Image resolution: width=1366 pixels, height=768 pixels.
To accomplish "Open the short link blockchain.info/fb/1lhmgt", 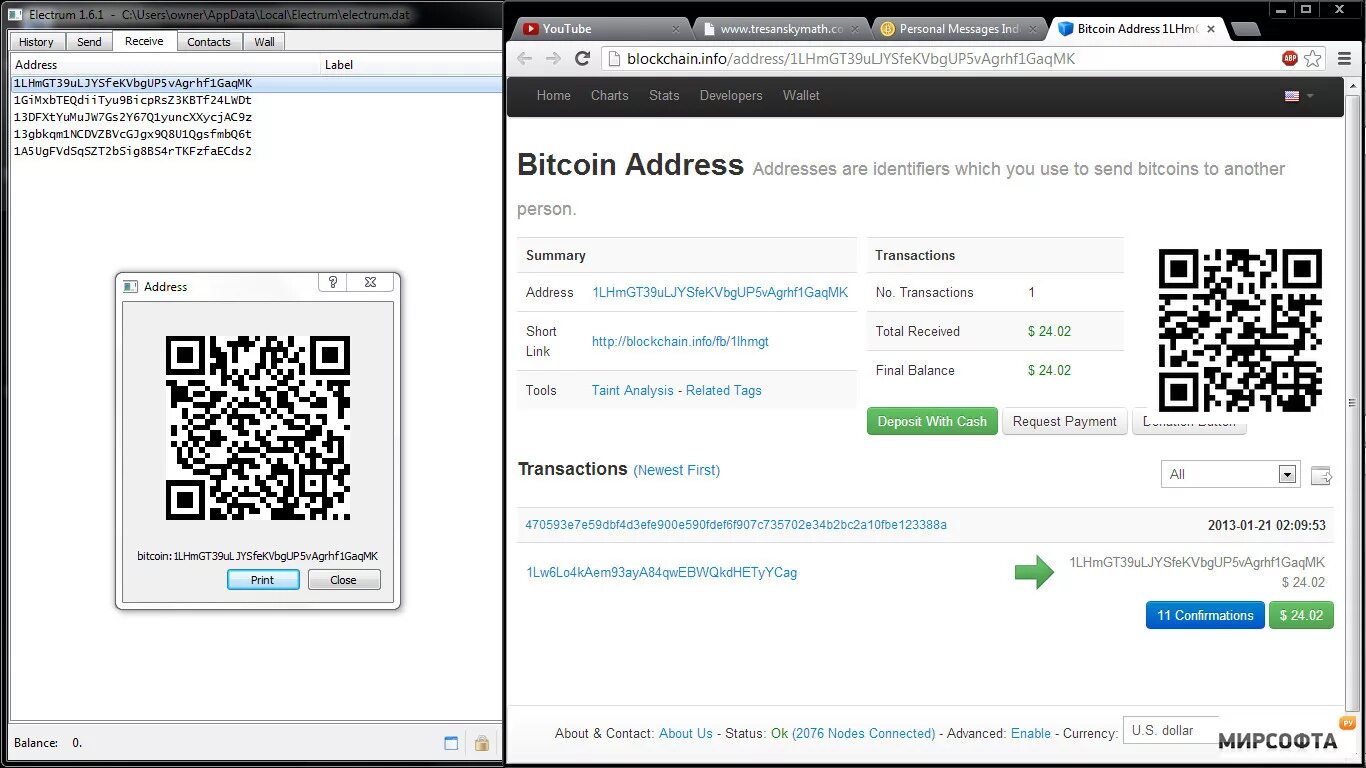I will coord(680,341).
